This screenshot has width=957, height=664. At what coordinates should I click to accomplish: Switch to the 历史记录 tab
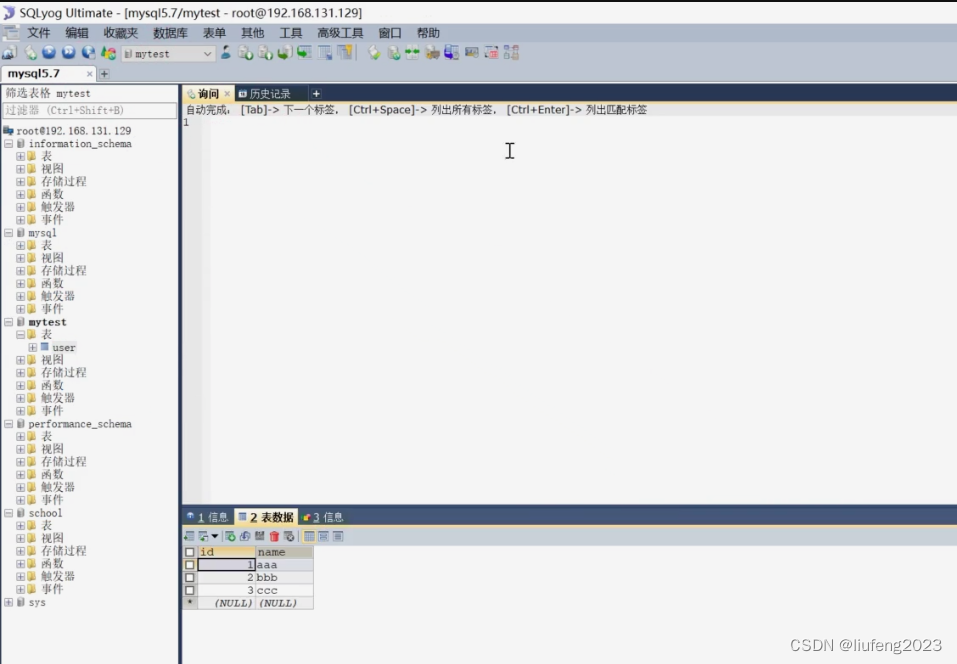coord(264,94)
